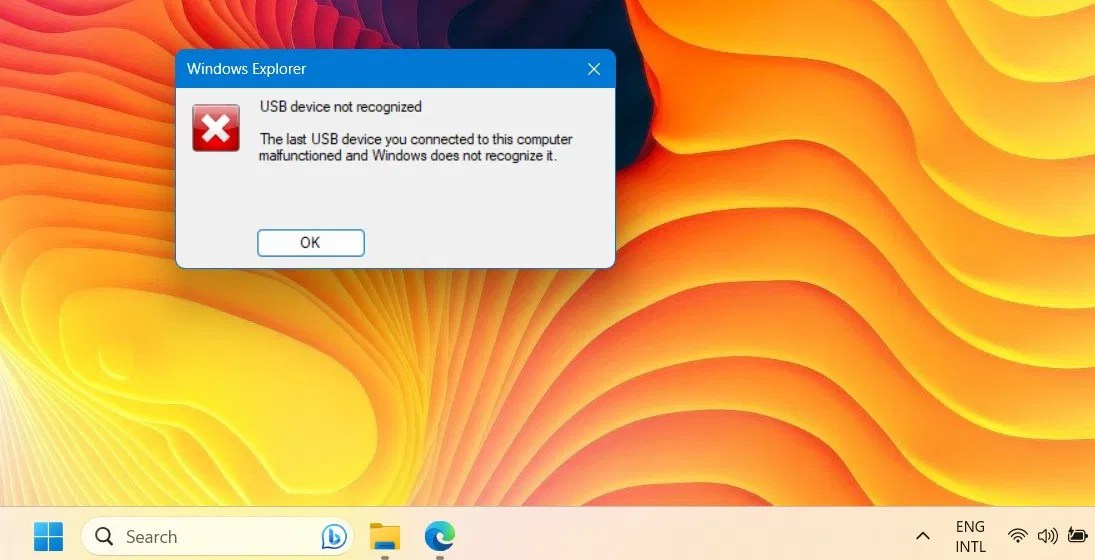Screen dimensions: 1095x560
Task: Show hidden icons tray chevron
Action: 923,536
